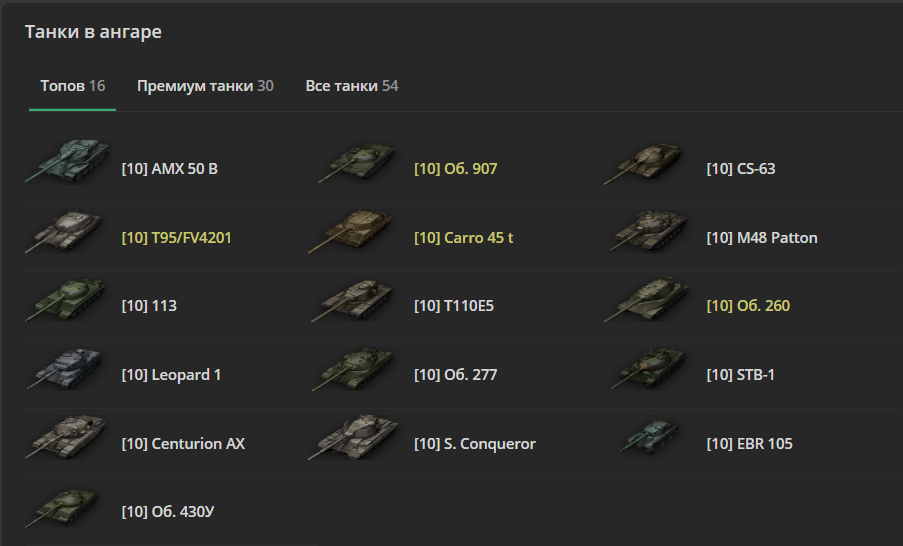The height and width of the screenshot is (546, 903).
Task: Click the STB-1 tank thumbnail
Action: pyautogui.click(x=650, y=371)
